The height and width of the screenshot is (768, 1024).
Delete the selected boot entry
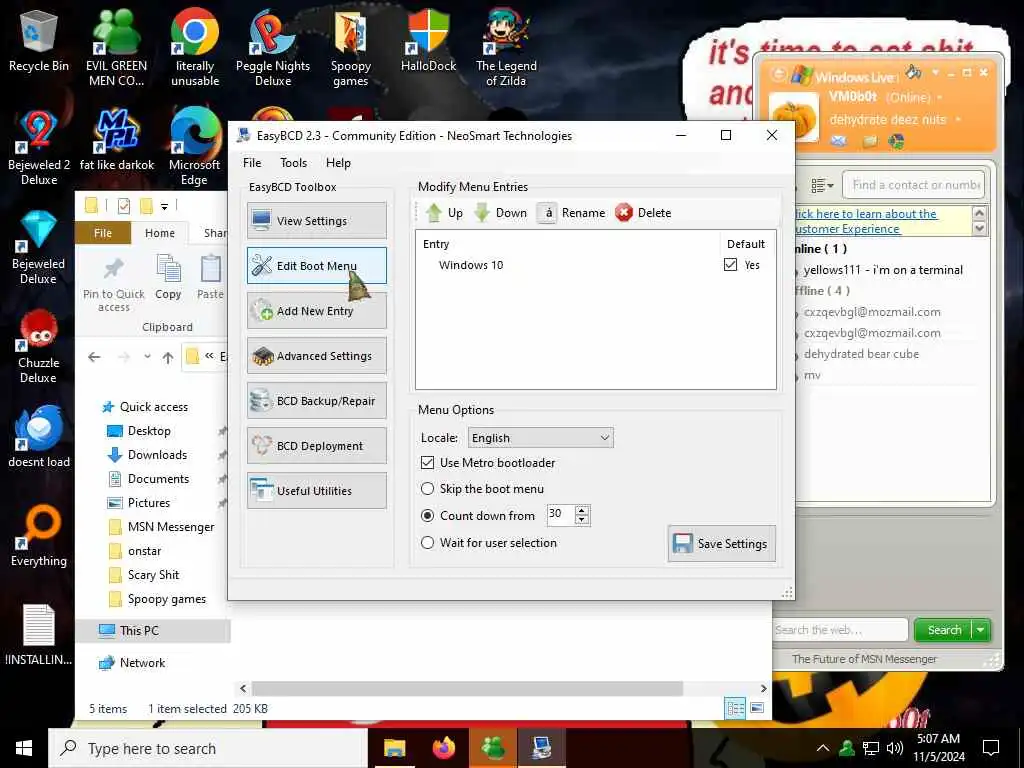[x=643, y=213]
